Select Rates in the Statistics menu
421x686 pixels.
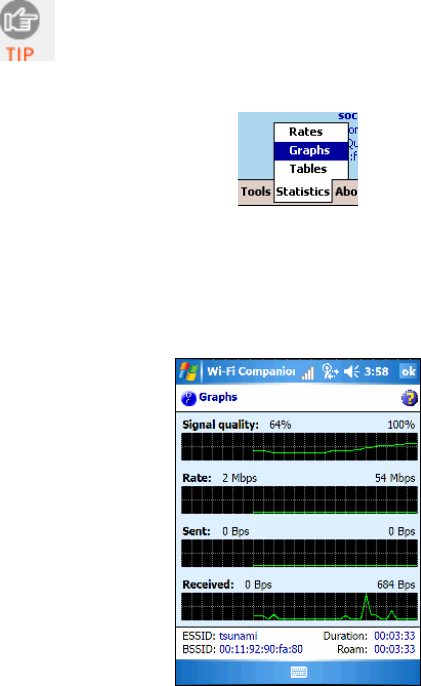click(306, 132)
